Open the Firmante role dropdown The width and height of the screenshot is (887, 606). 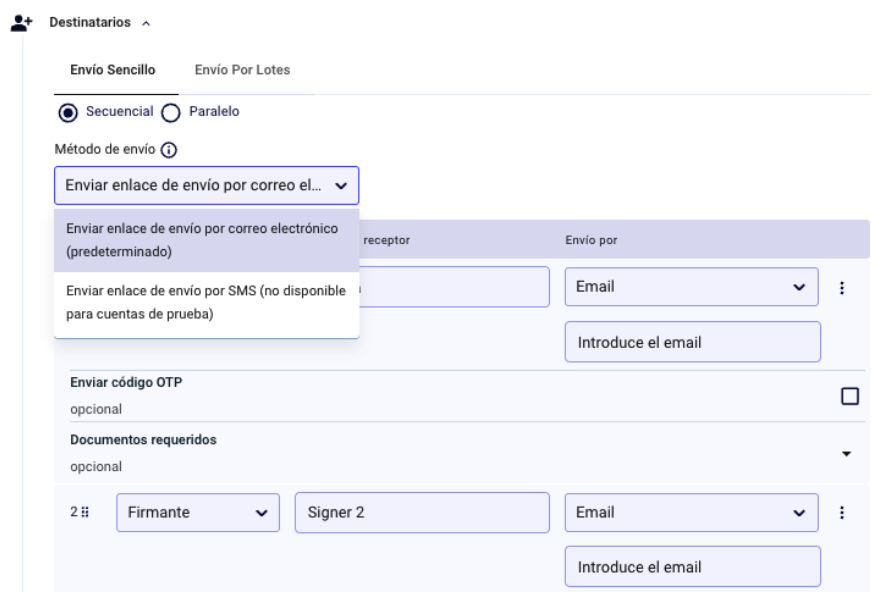pos(198,513)
